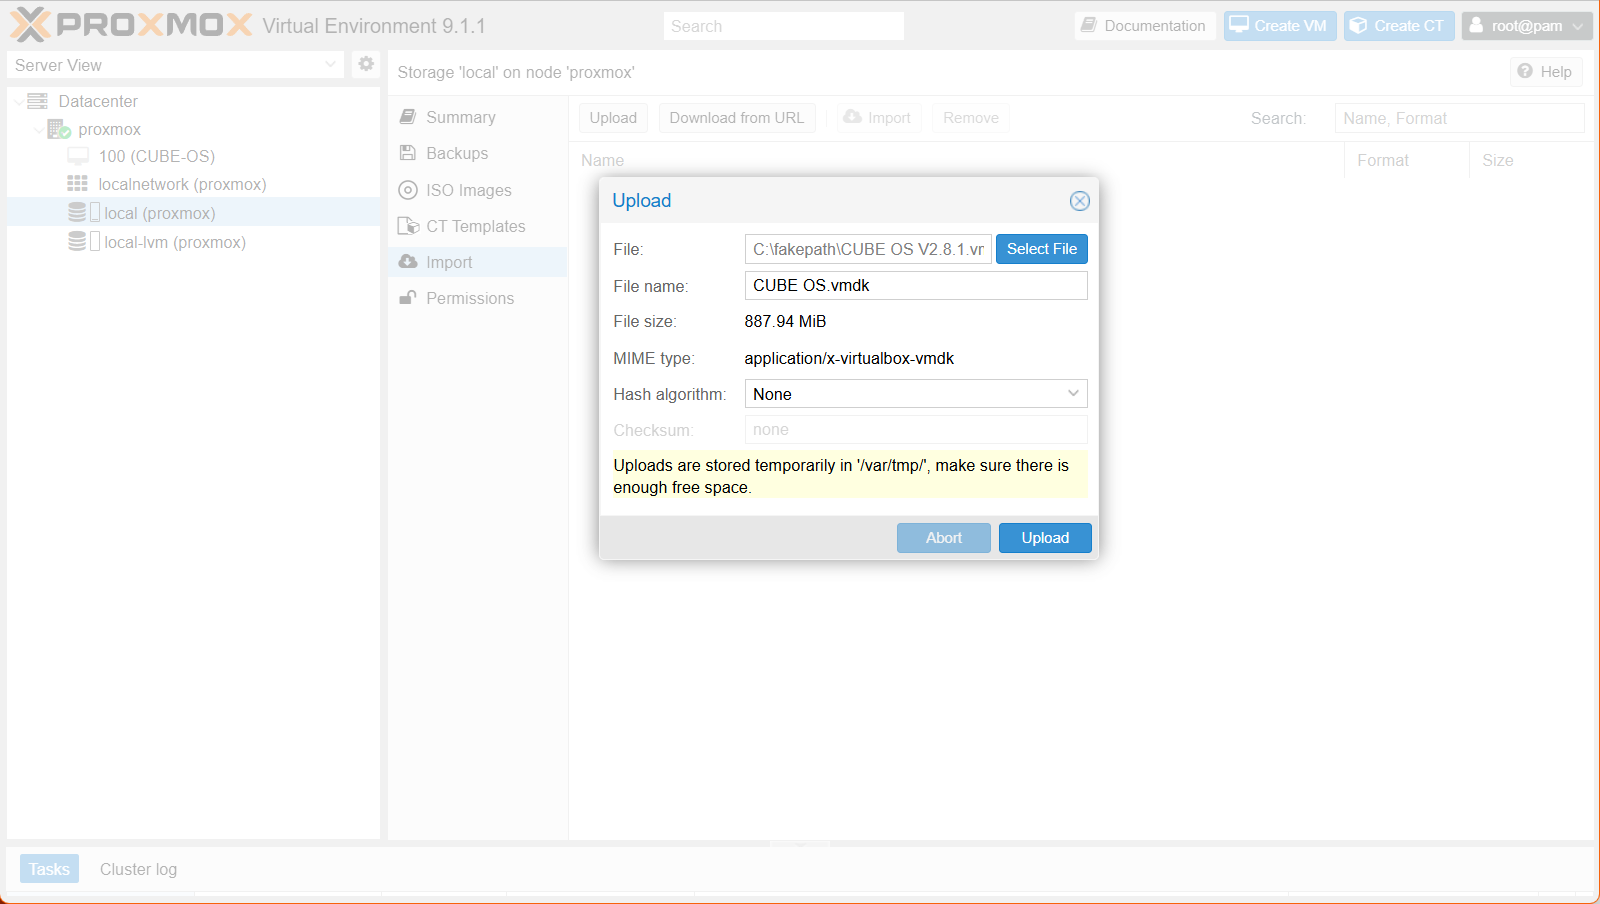
Task: Click the ISO Images disc icon
Action: coord(408,190)
